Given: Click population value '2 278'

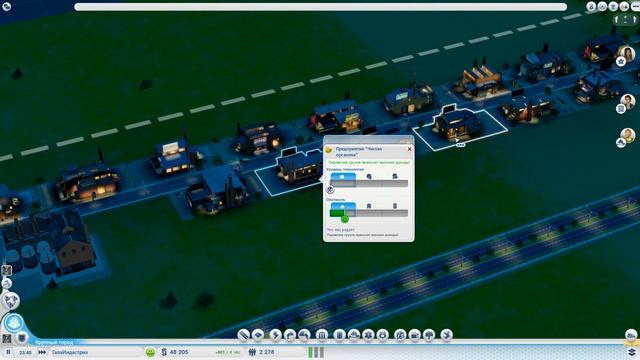Looking at the screenshot, I should click(x=267, y=352).
